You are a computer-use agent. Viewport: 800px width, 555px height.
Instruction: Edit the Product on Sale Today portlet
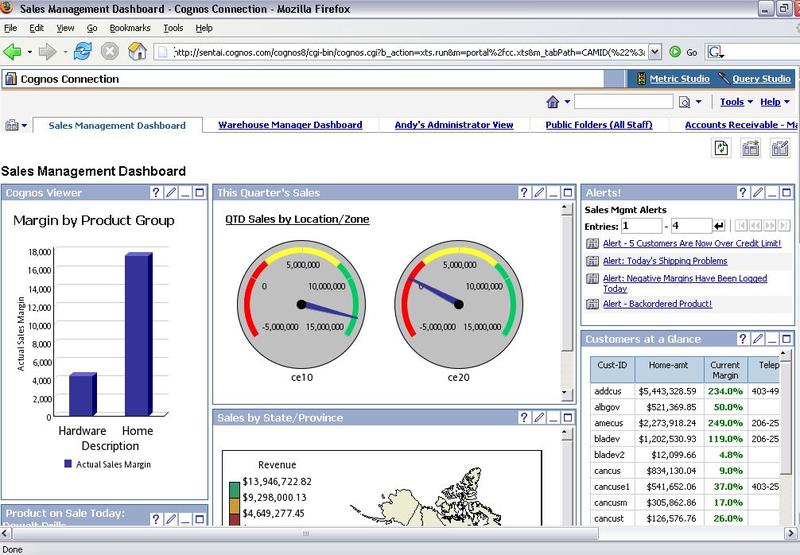pos(171,519)
